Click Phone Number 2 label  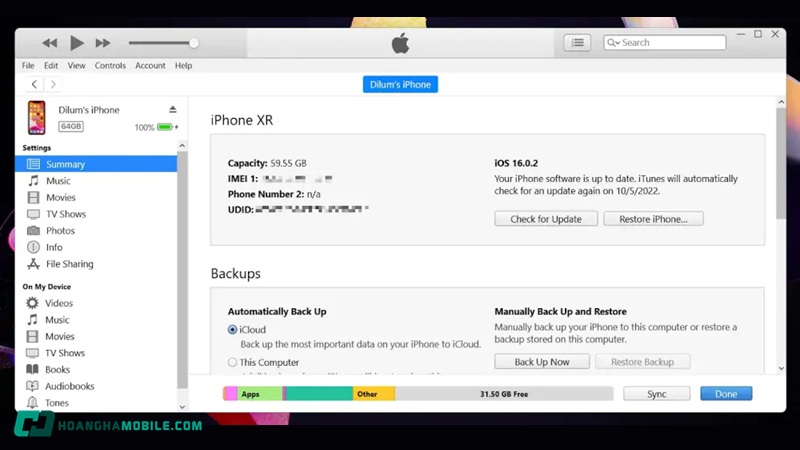pos(266,194)
